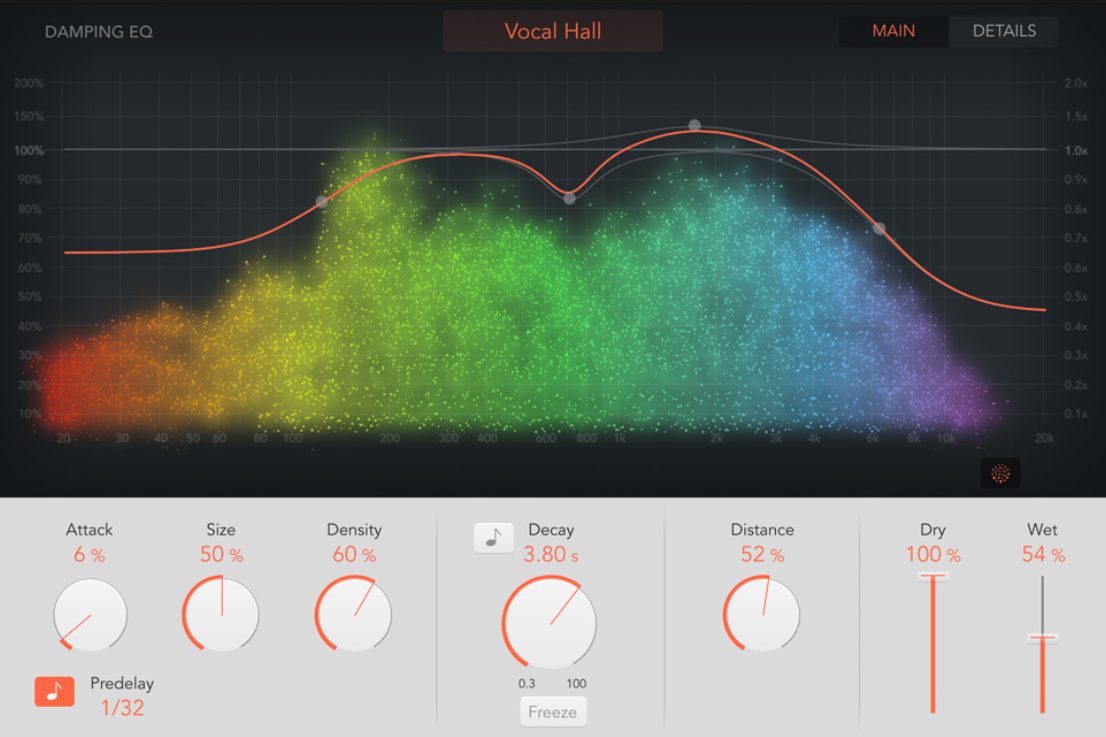Click the Attack knob
The image size is (1106, 737).
point(91,614)
